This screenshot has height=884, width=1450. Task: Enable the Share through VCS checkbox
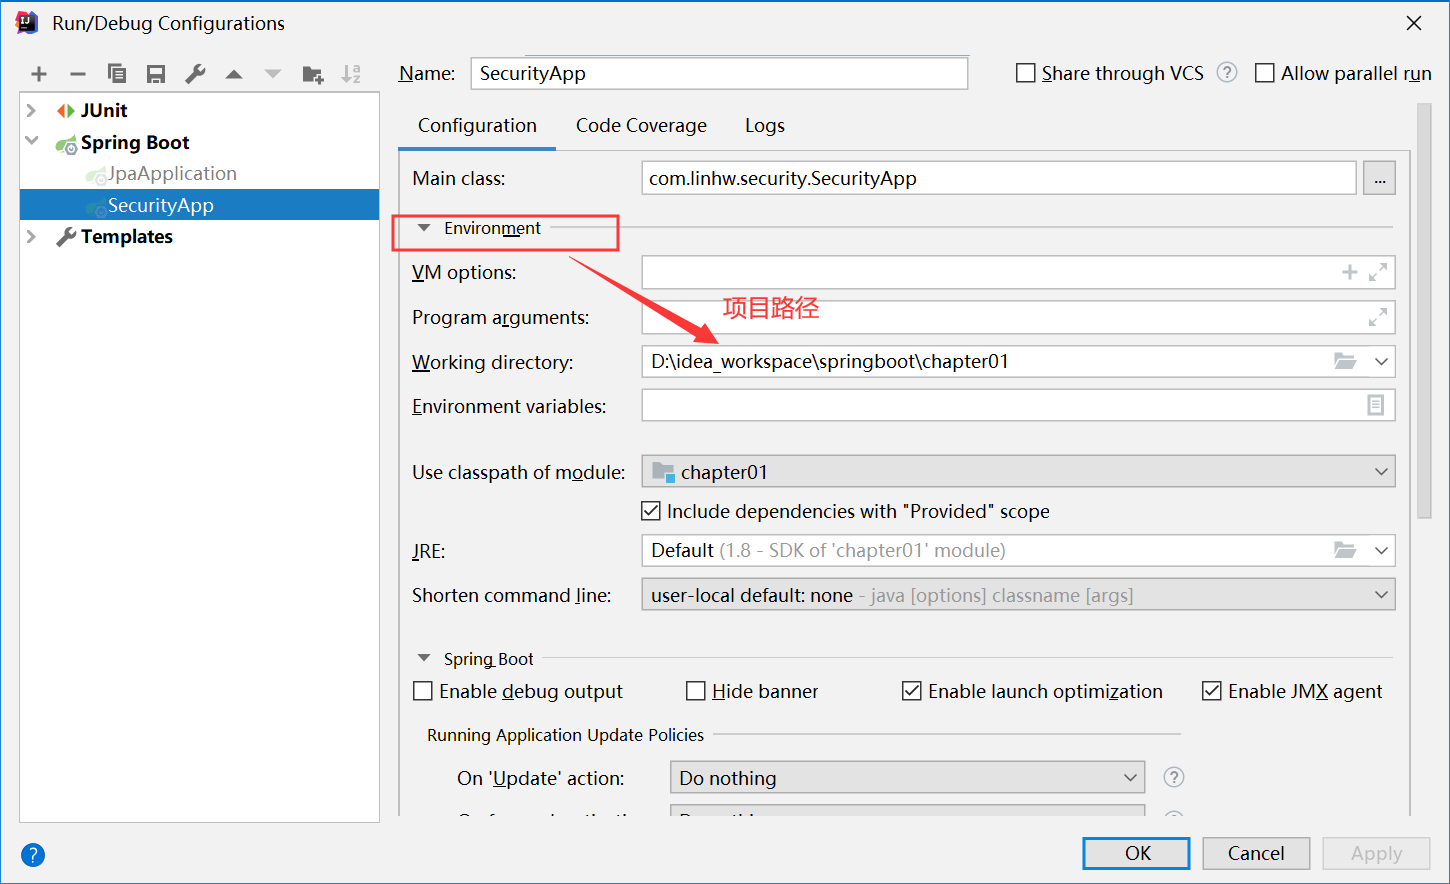coord(1026,73)
